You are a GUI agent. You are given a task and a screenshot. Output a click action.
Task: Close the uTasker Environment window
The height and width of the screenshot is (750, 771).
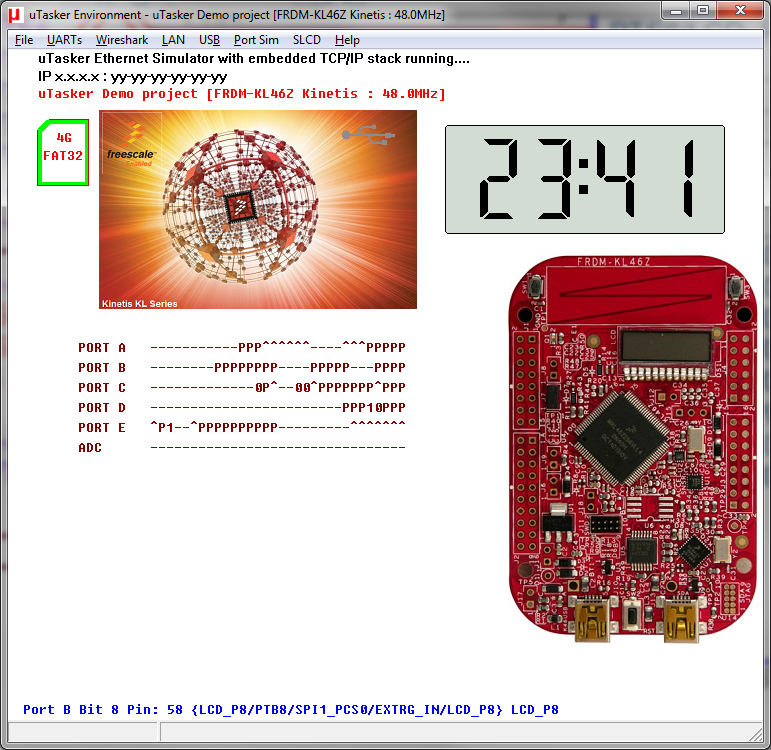click(740, 10)
